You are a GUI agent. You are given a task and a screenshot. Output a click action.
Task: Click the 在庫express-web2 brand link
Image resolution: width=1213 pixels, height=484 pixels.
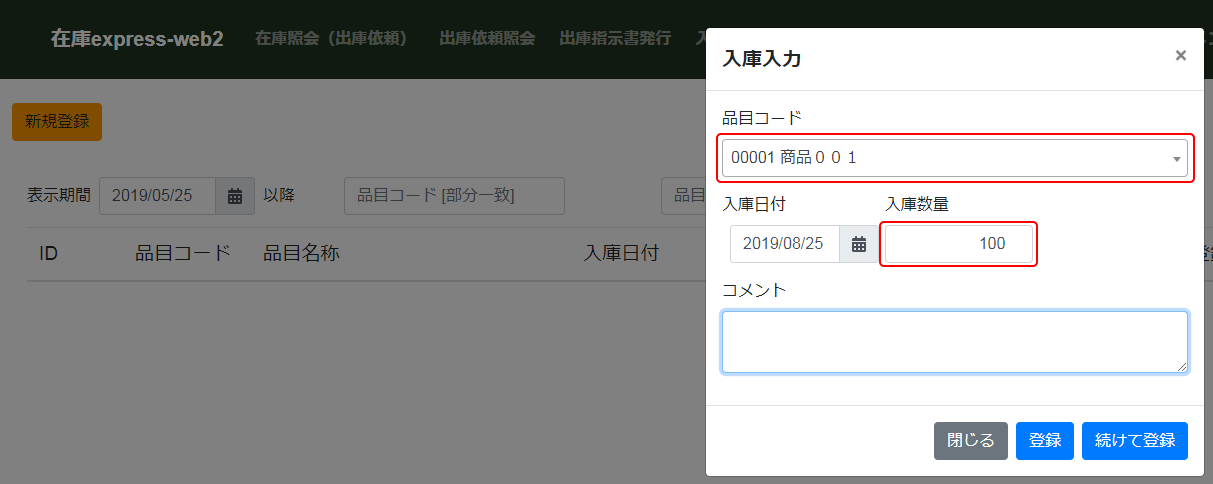[x=137, y=39]
